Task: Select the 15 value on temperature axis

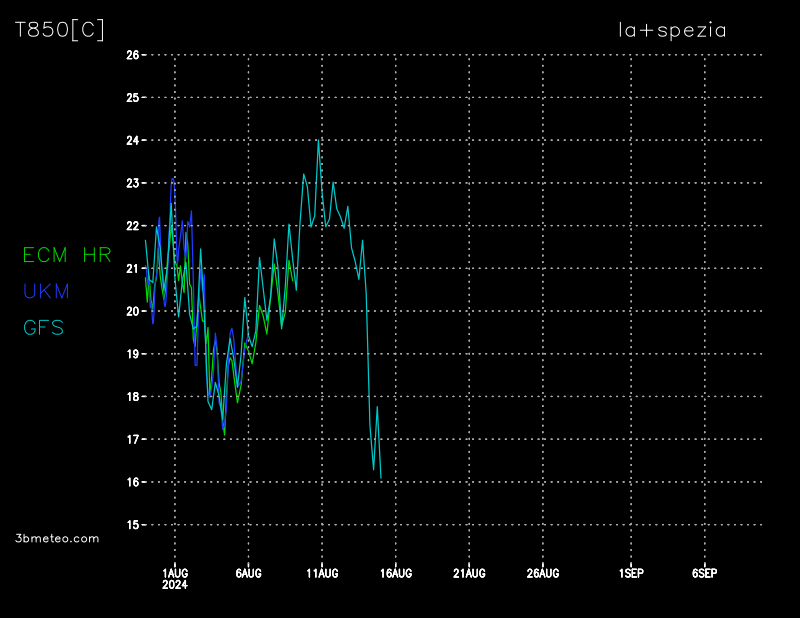Action: (132, 525)
